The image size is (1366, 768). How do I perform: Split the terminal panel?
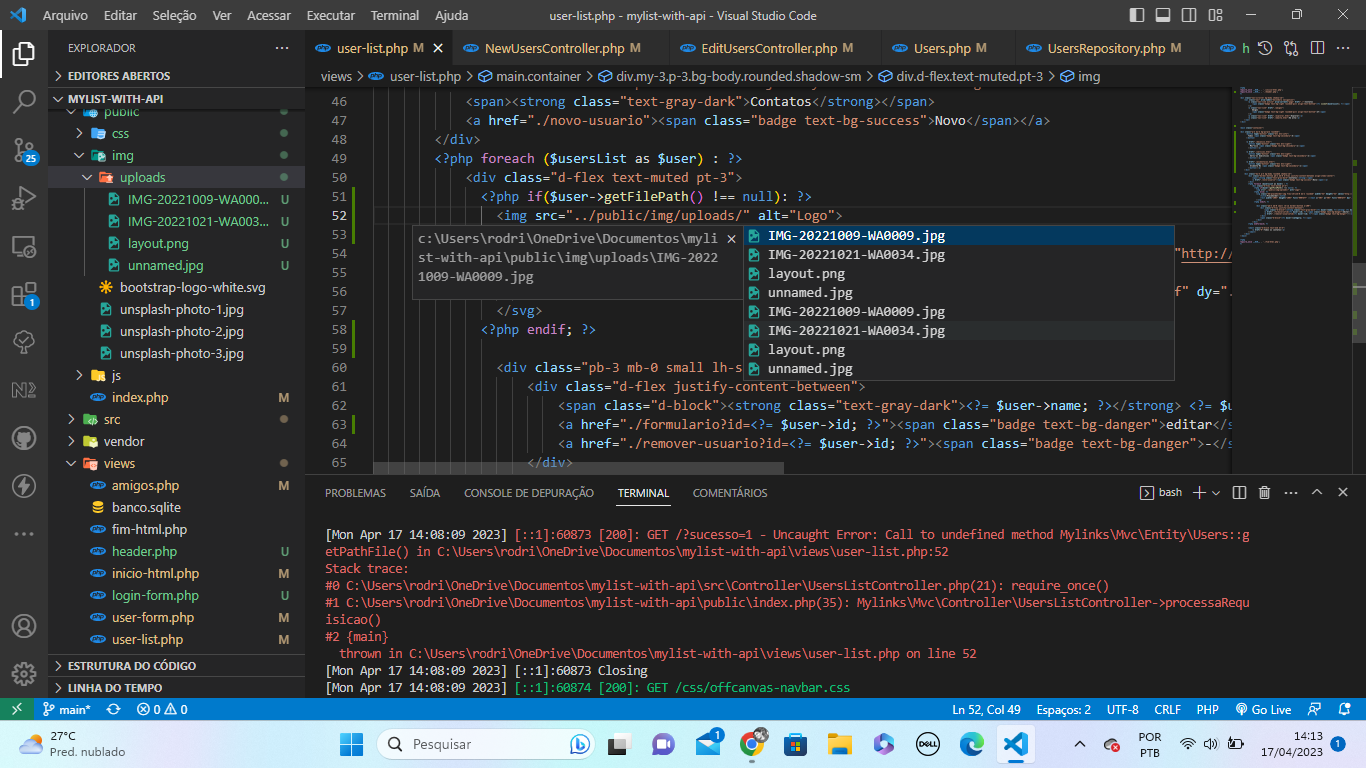1239,492
